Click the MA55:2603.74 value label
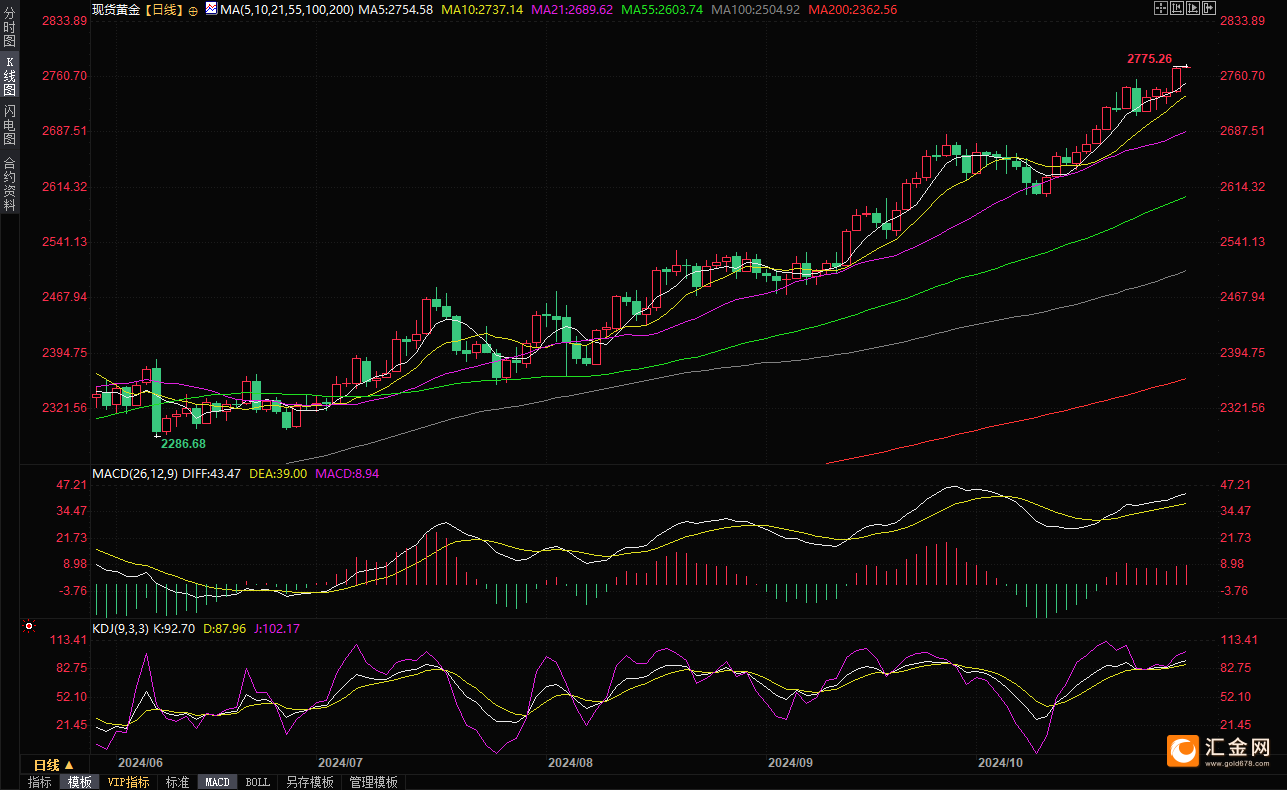The image size is (1287, 790). 662,9
